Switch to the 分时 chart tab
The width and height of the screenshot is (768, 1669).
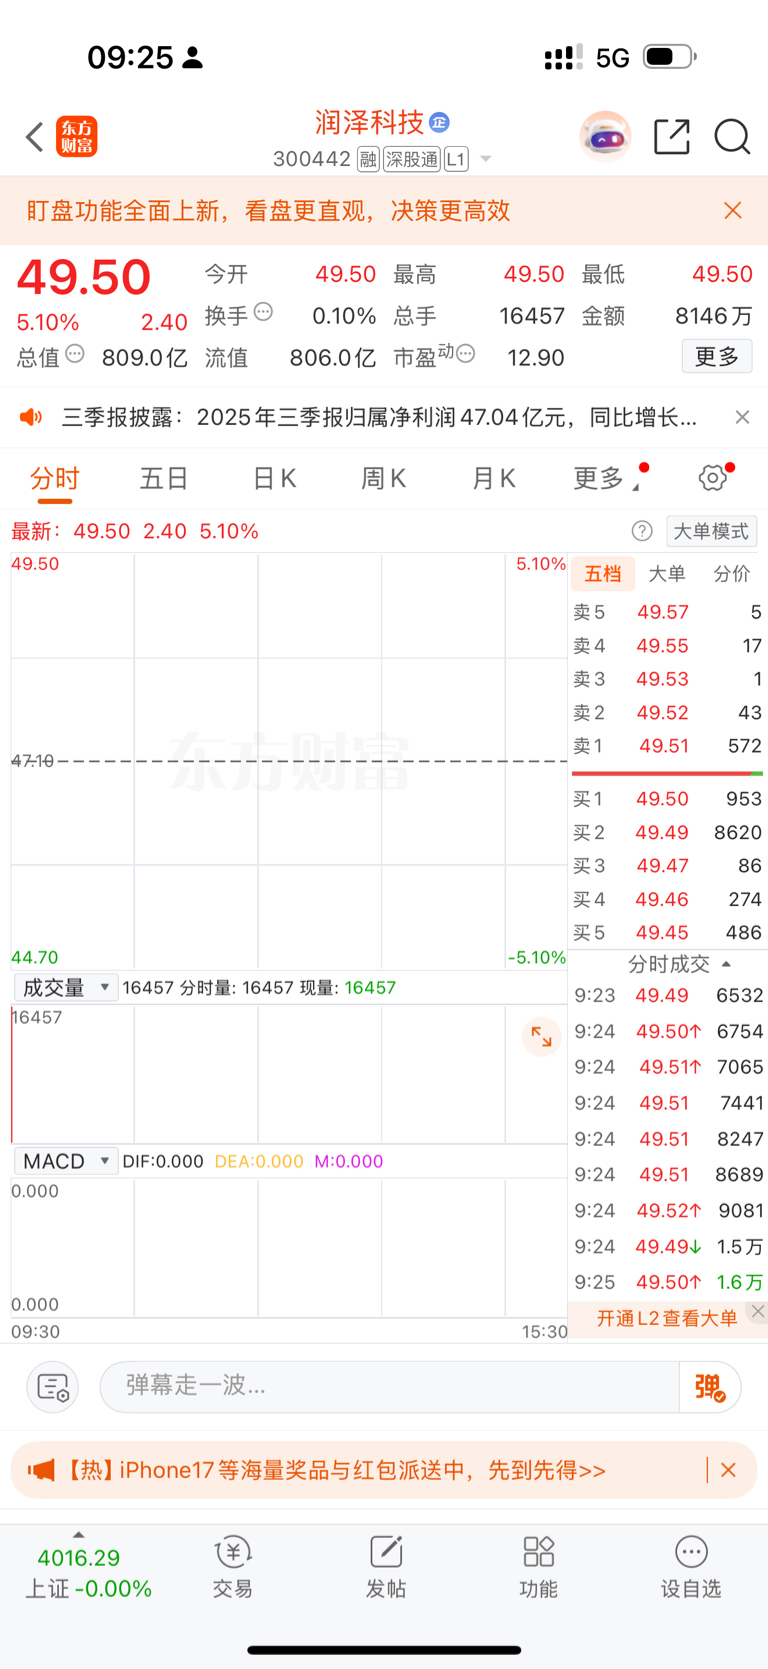point(55,479)
